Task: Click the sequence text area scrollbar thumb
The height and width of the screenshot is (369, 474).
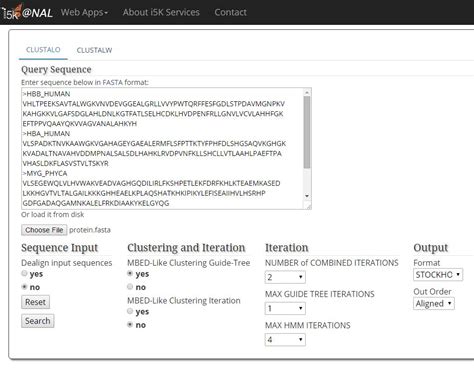Action: pyautogui.click(x=307, y=132)
